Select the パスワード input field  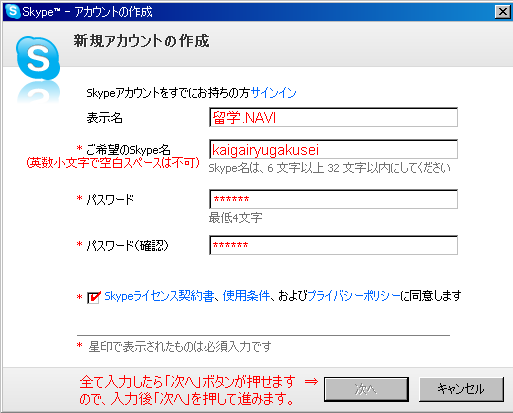[333, 199]
